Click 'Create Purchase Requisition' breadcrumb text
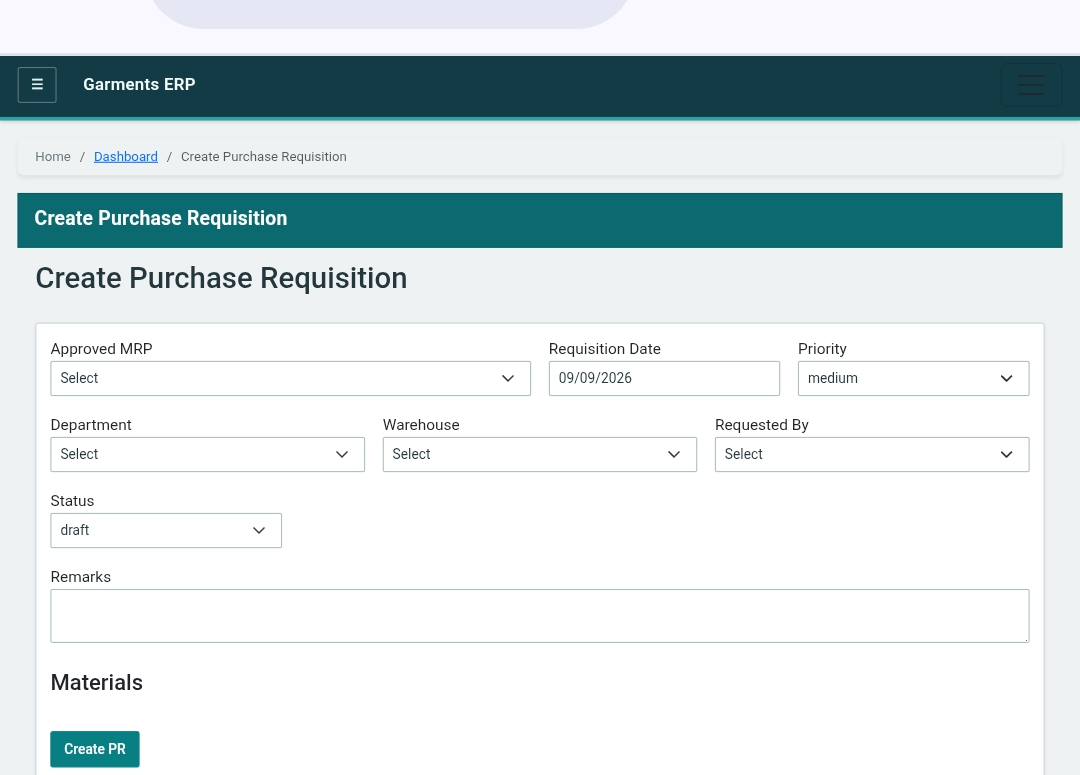This screenshot has width=1080, height=775. 264,156
